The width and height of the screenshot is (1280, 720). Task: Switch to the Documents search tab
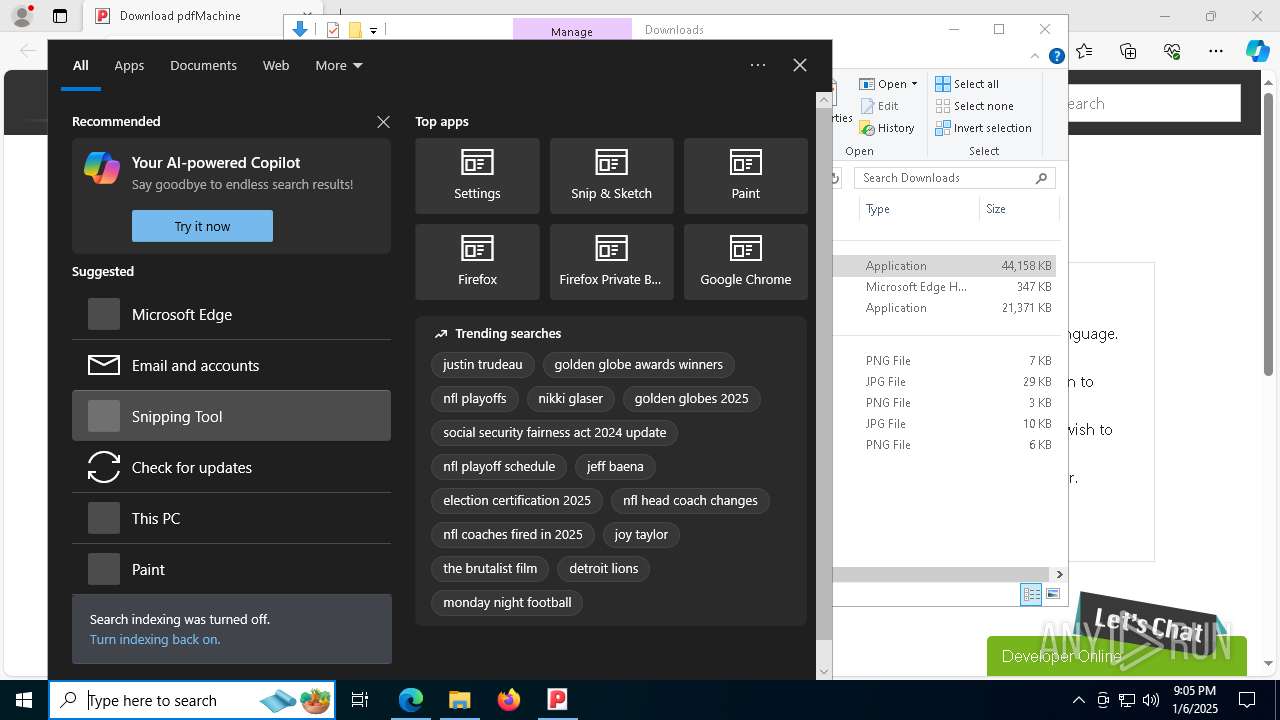[x=203, y=65]
